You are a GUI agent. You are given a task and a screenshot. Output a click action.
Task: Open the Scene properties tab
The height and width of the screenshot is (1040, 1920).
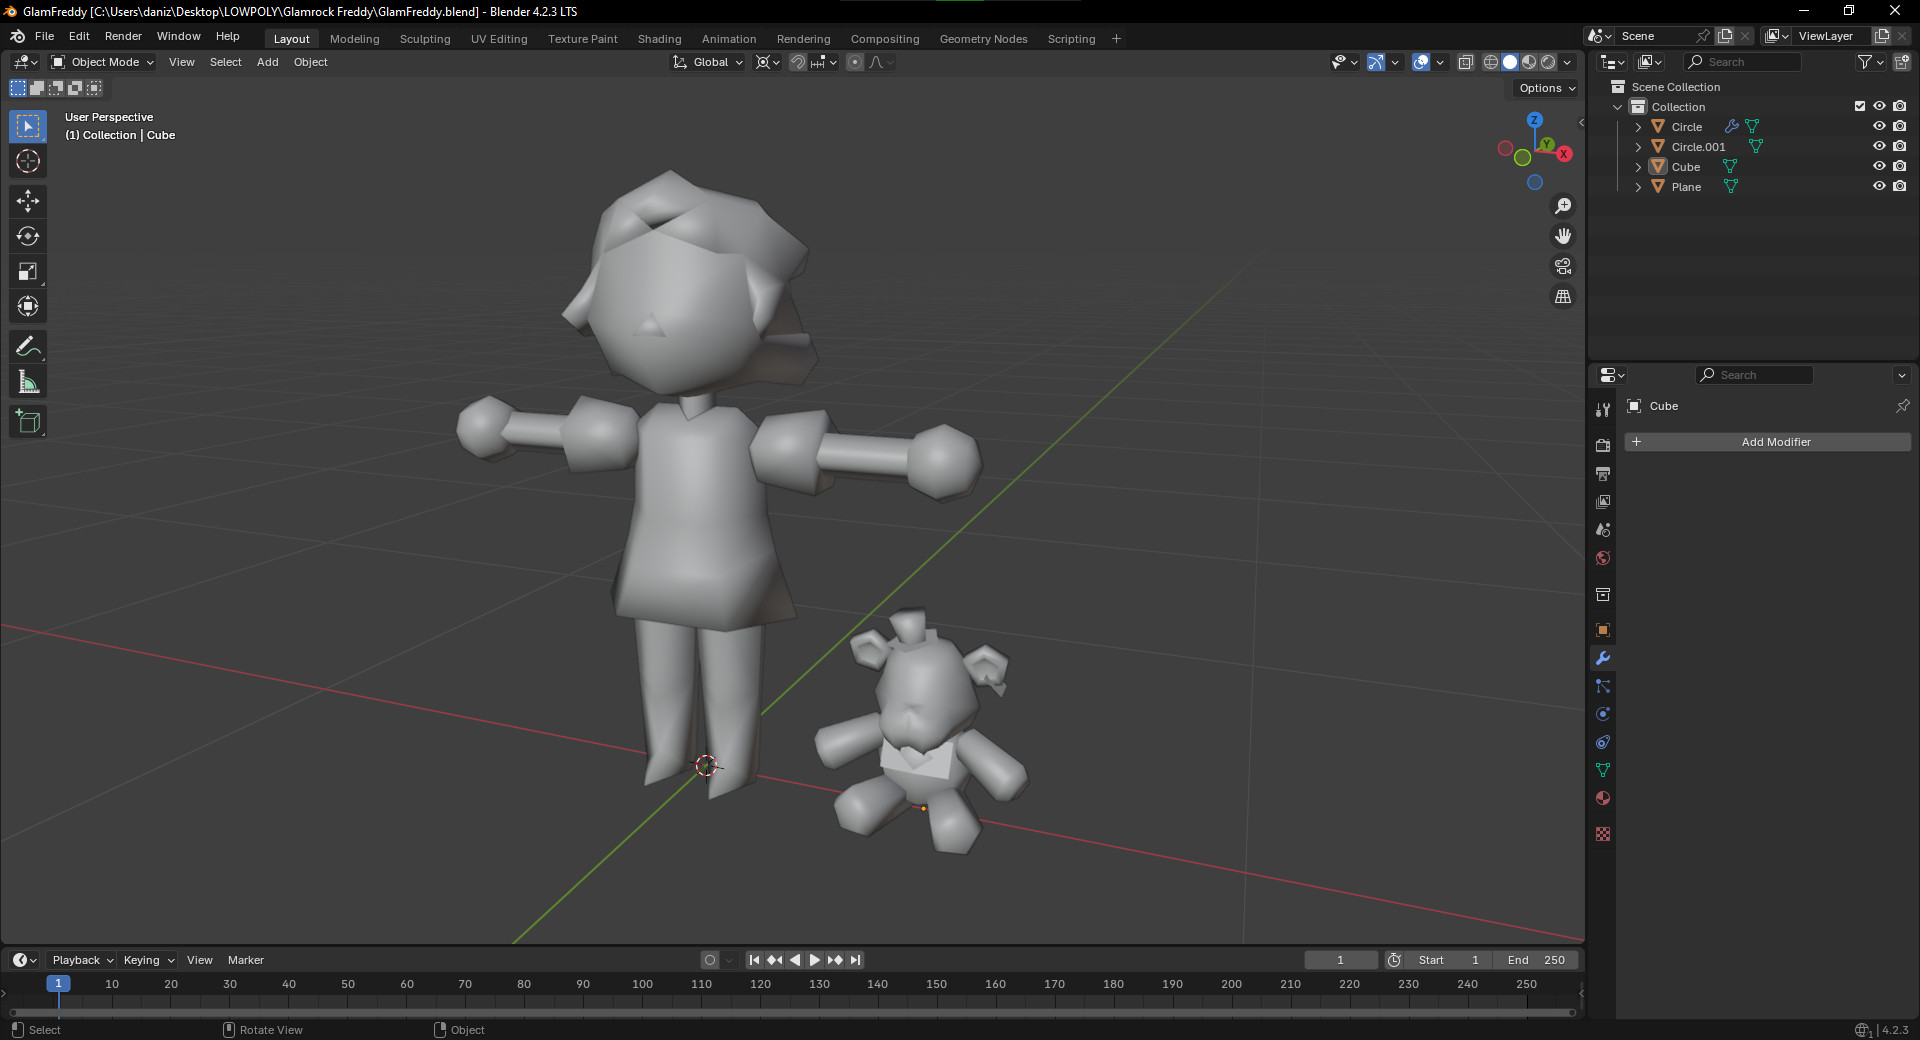point(1603,529)
